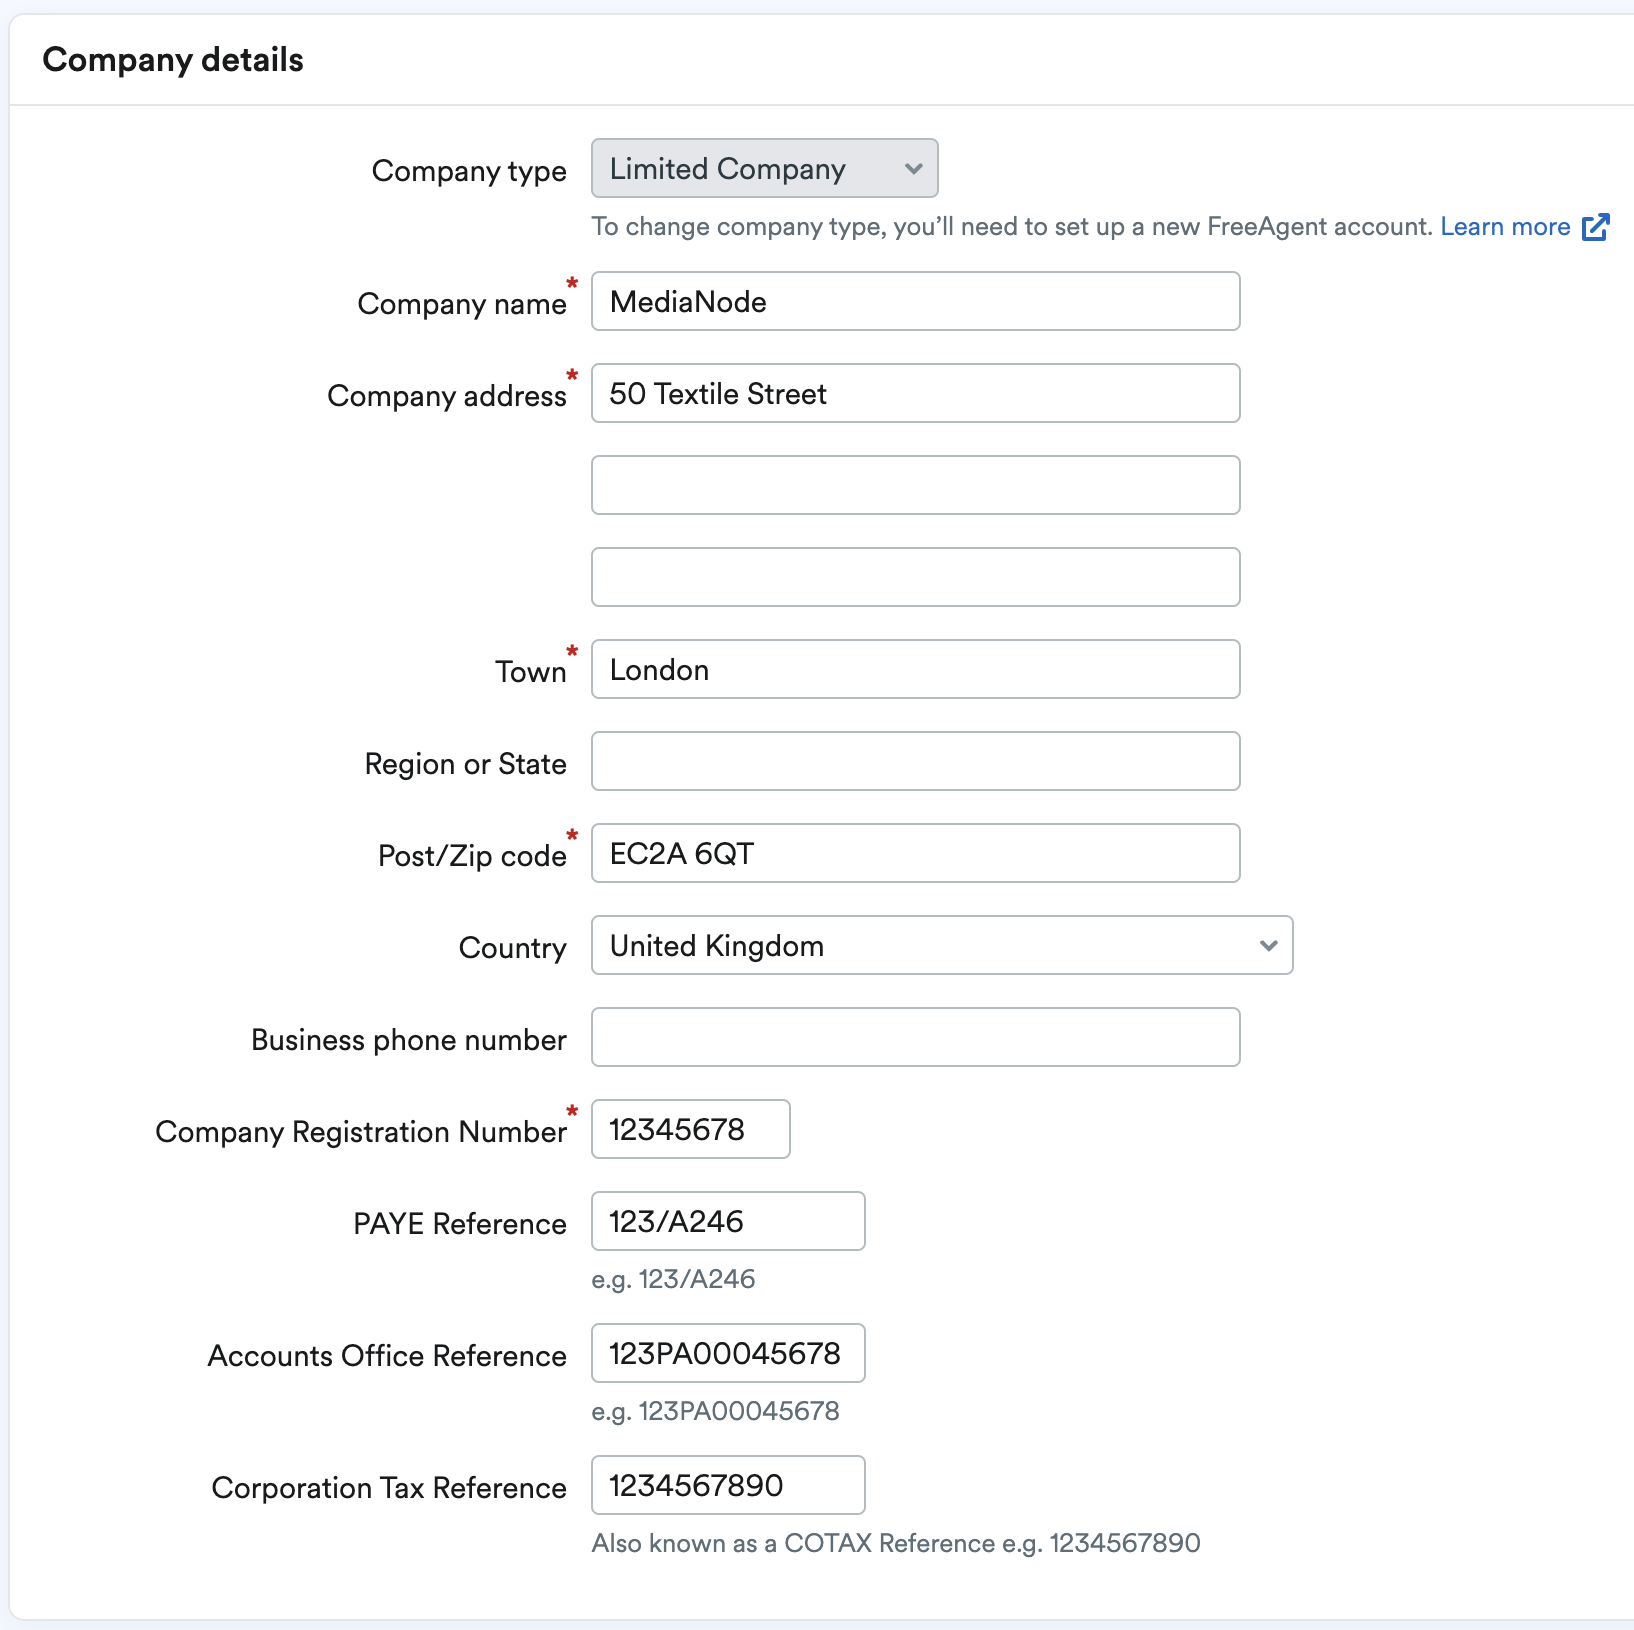Click the Accounts Office Reference label
Image resolution: width=1634 pixels, height=1630 pixels.
387,1356
